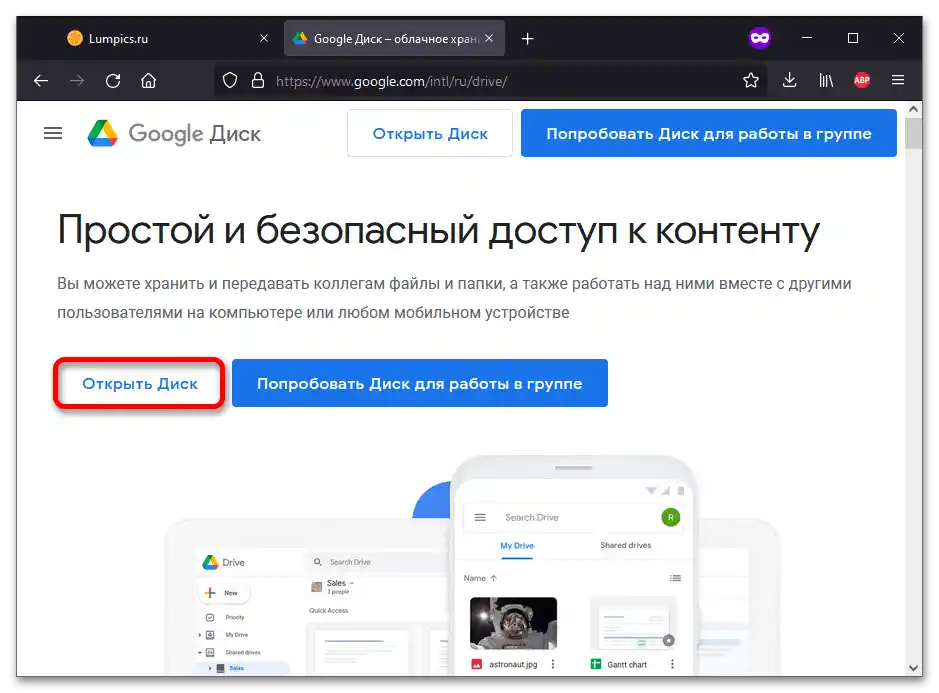Open the Google Диск page hamburger menu
Screen dimensions: 939x693
(x=53, y=133)
